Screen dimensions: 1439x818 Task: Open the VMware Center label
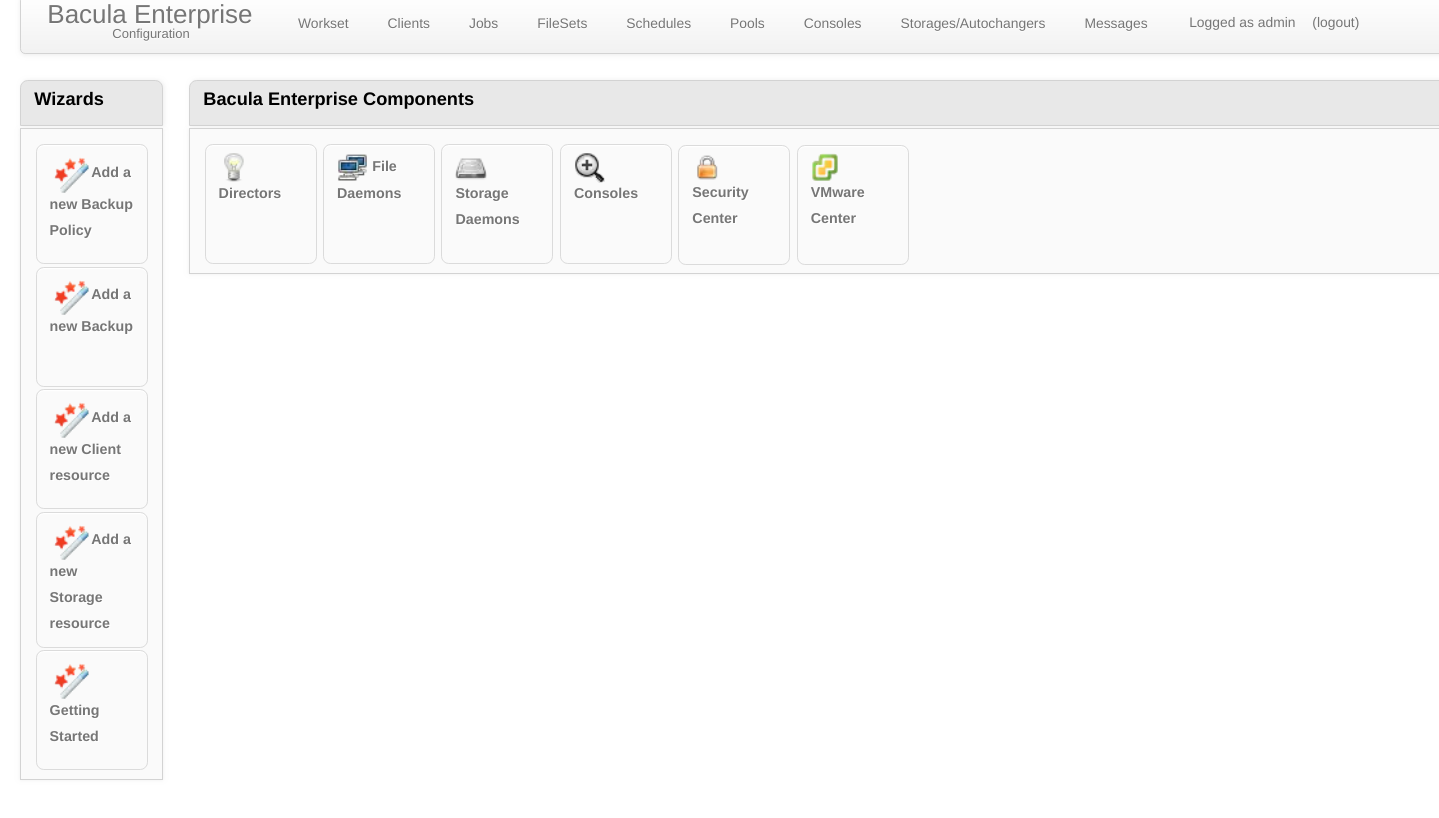click(x=838, y=205)
